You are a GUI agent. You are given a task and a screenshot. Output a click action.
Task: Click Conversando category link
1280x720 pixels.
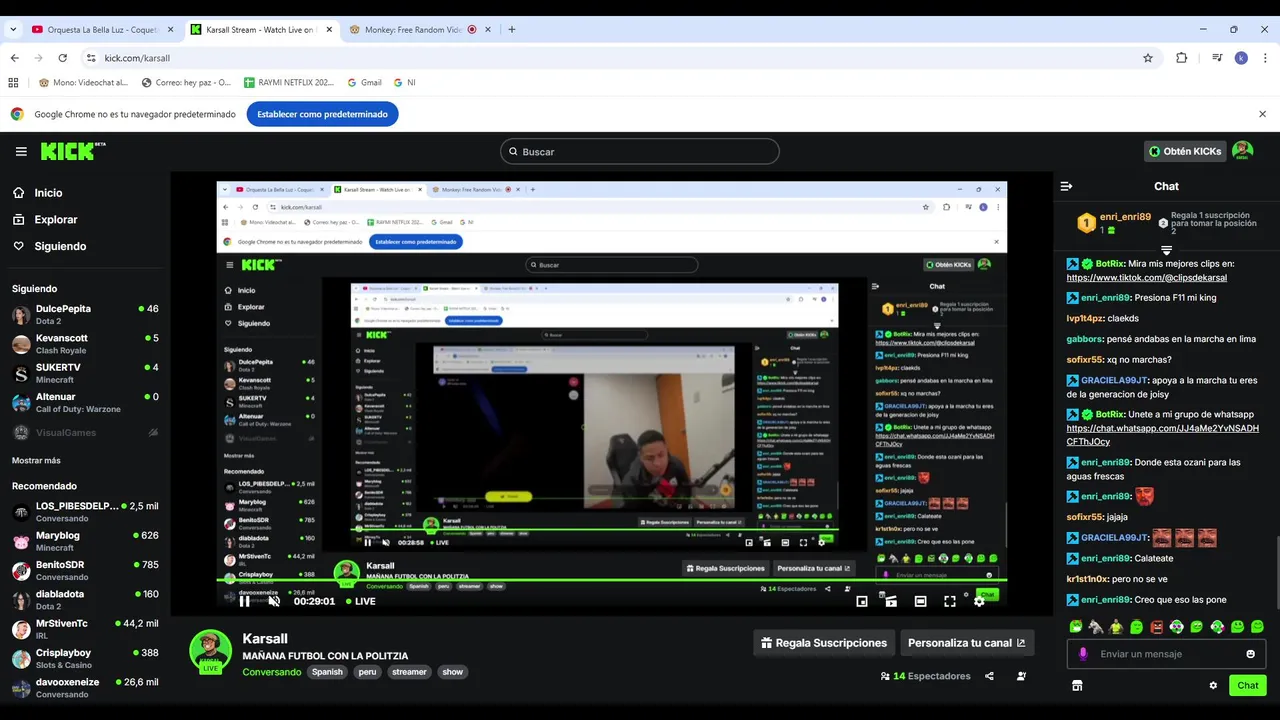271,672
